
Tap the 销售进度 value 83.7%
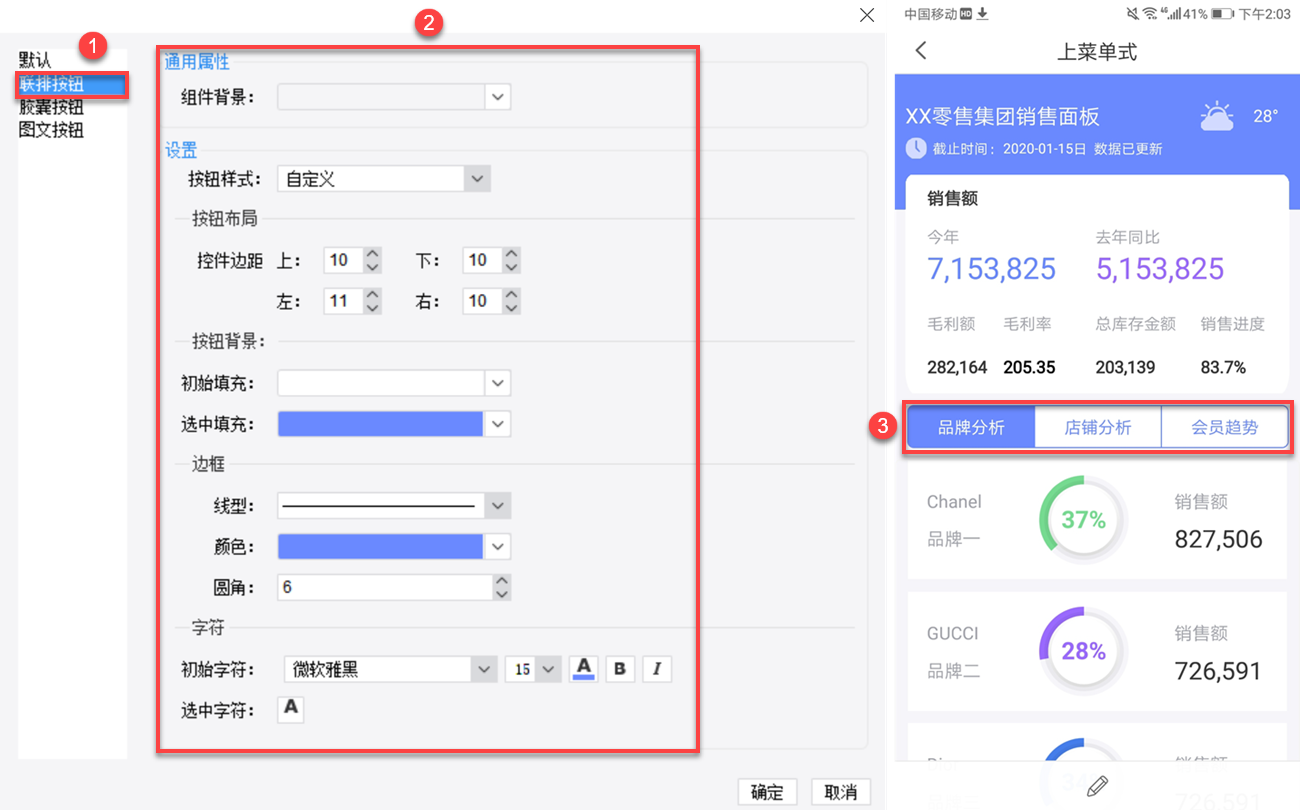1223,367
